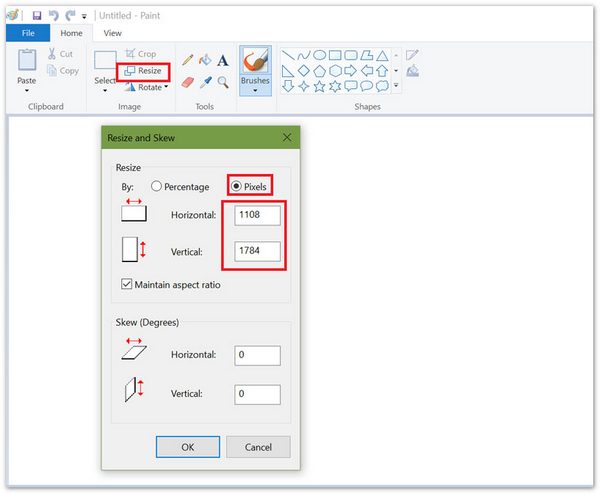Select the Pencil tool
Image resolution: width=600 pixels, height=494 pixels.
(x=187, y=61)
